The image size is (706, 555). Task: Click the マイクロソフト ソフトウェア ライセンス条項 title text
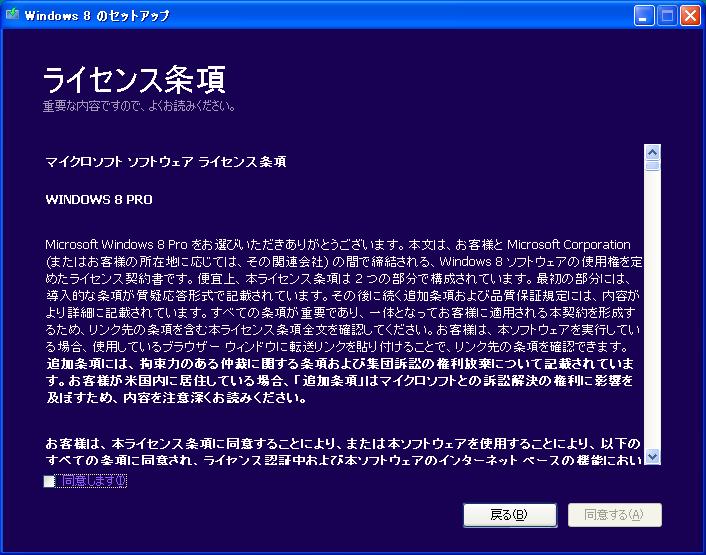166,162
